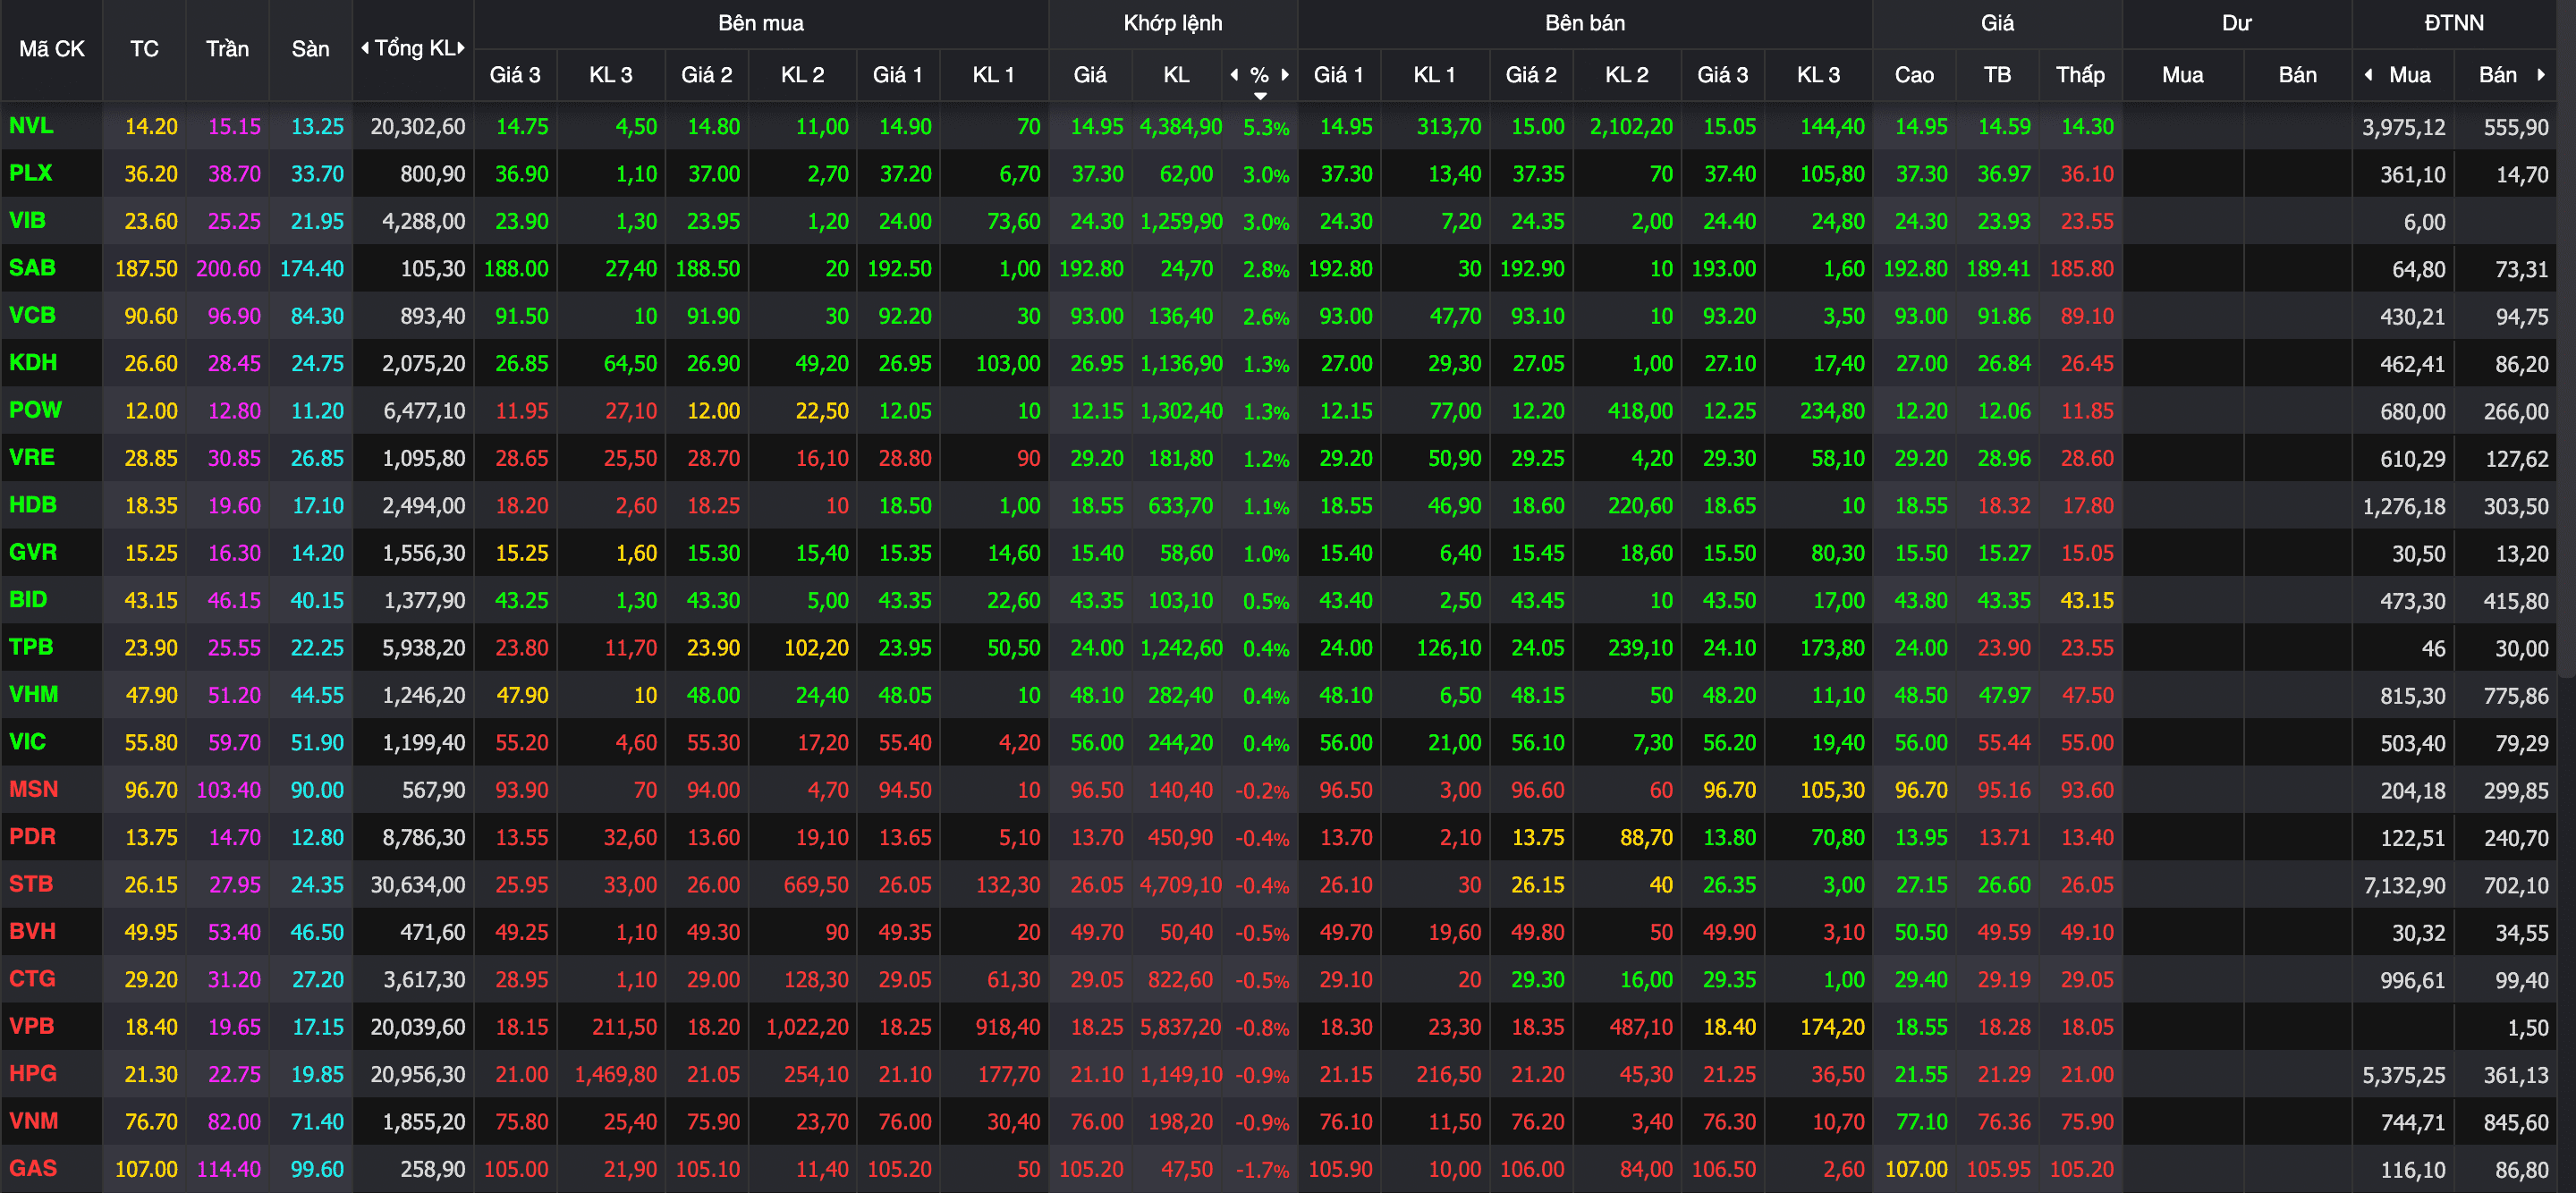Click the Cao price header
The width and height of the screenshot is (2576, 1193).
1914,74
